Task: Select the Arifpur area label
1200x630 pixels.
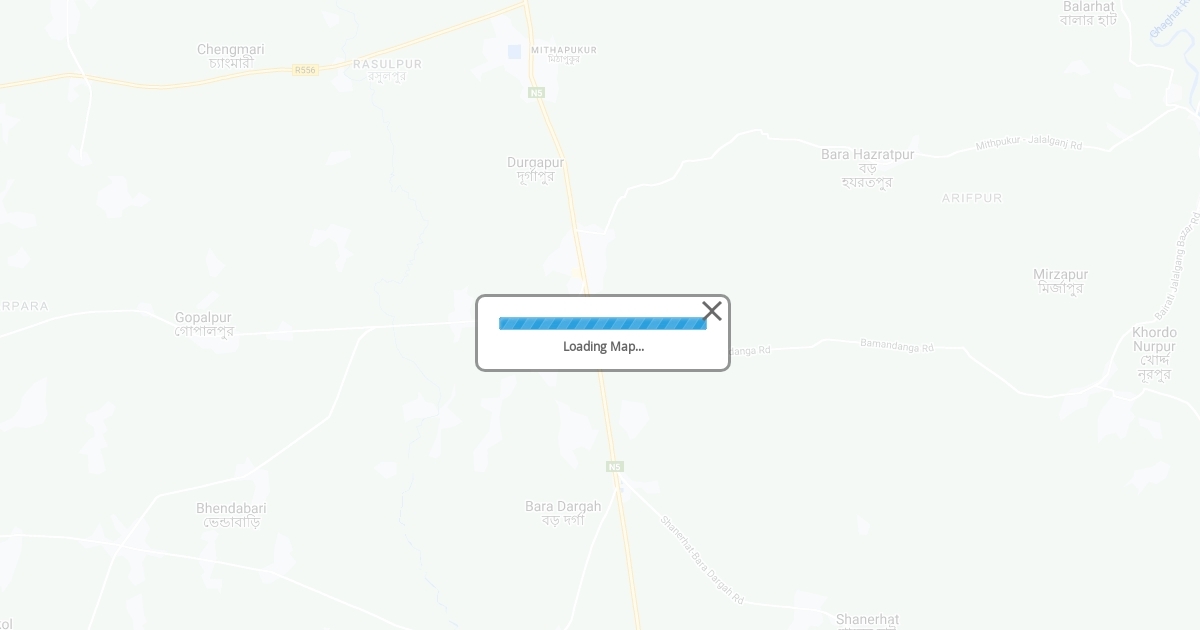Action: click(x=972, y=198)
